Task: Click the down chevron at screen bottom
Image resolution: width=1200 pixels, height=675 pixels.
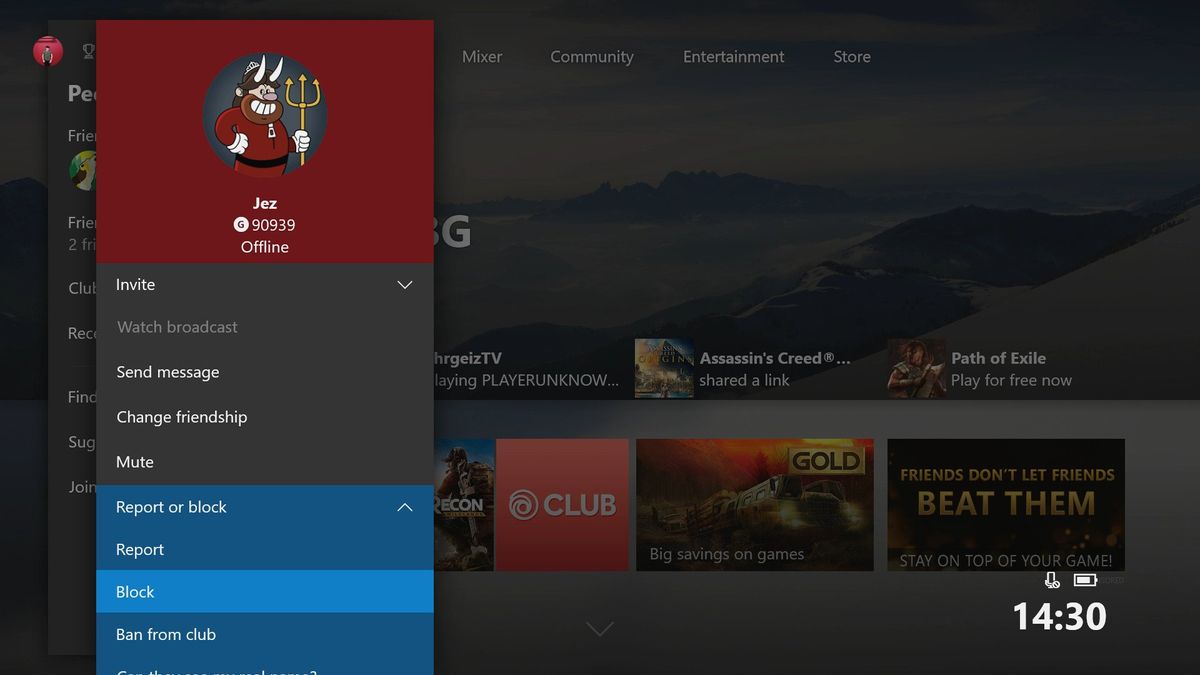Action: [599, 629]
